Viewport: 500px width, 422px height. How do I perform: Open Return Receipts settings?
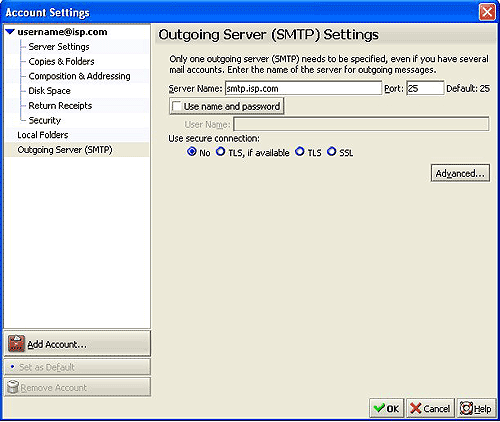[x=60, y=106]
